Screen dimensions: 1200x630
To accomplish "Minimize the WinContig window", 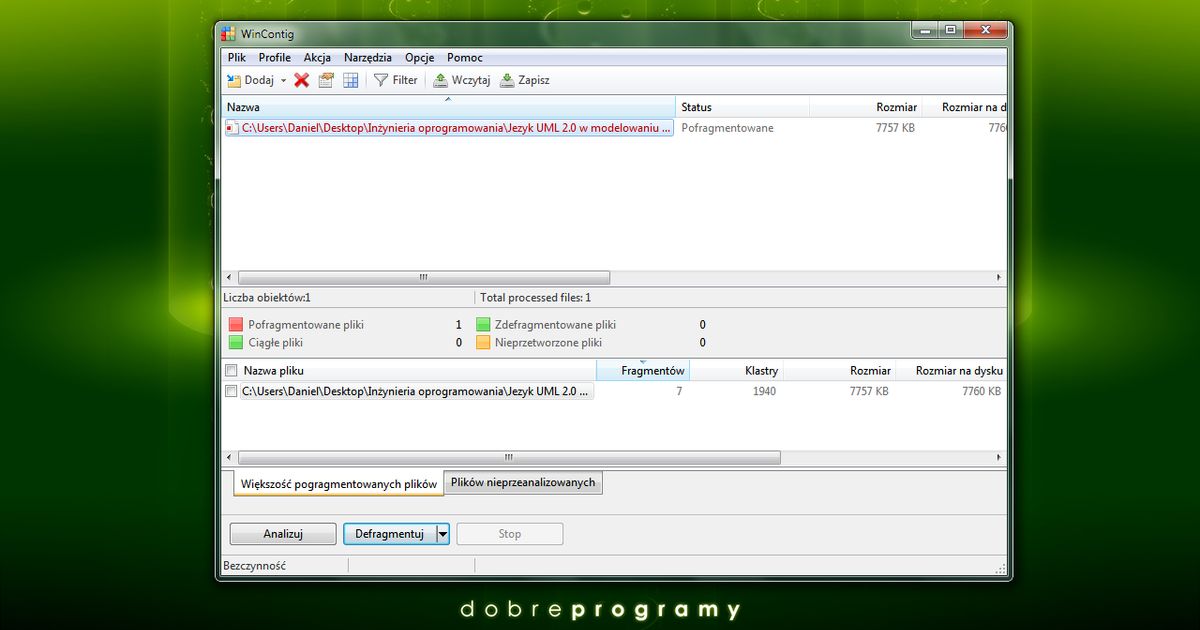I will pos(924,31).
